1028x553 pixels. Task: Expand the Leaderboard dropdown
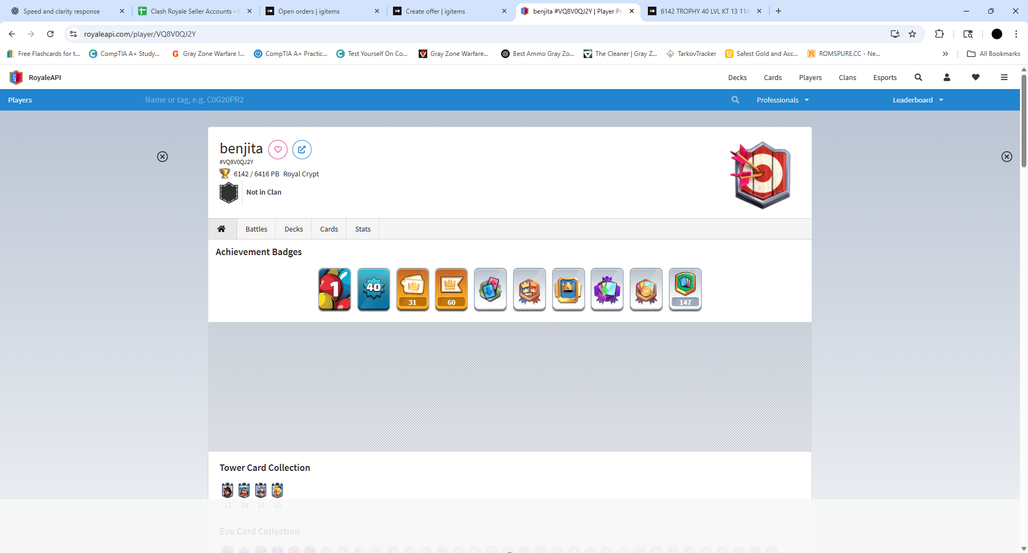[x=918, y=100]
